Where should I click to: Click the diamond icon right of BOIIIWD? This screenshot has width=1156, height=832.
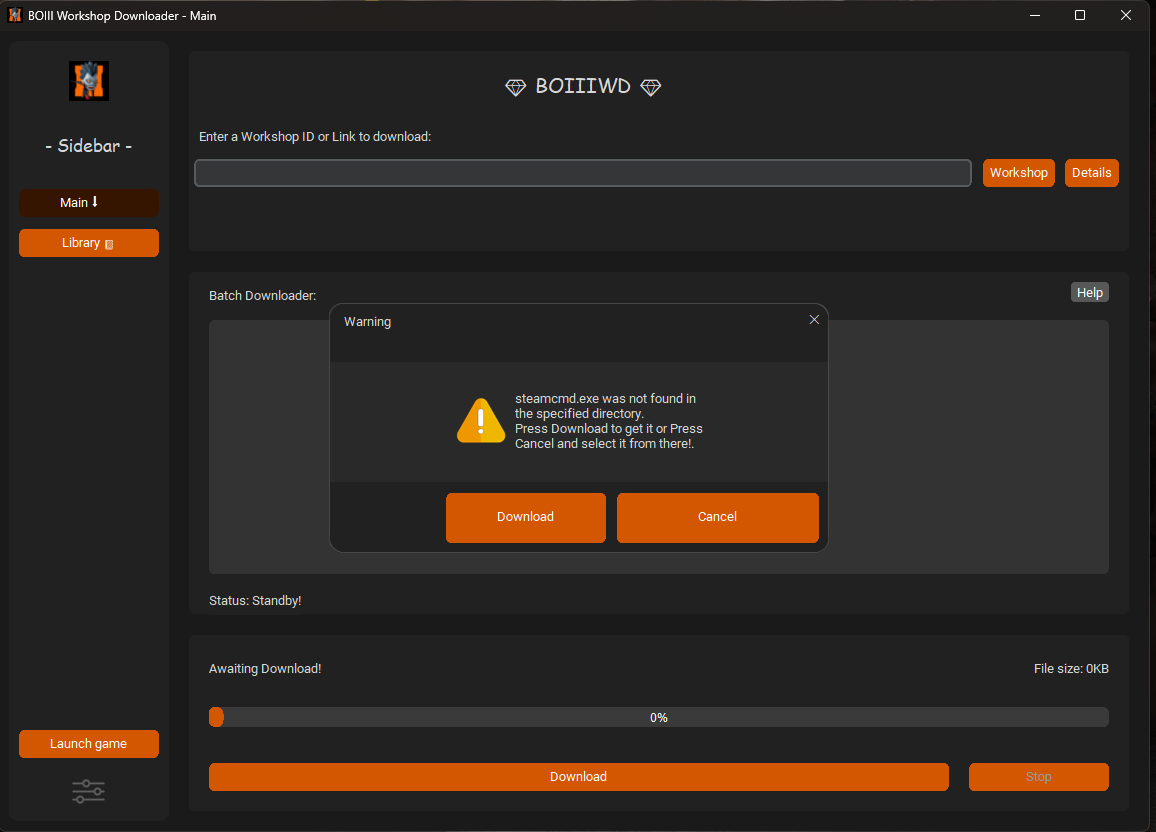coord(650,87)
